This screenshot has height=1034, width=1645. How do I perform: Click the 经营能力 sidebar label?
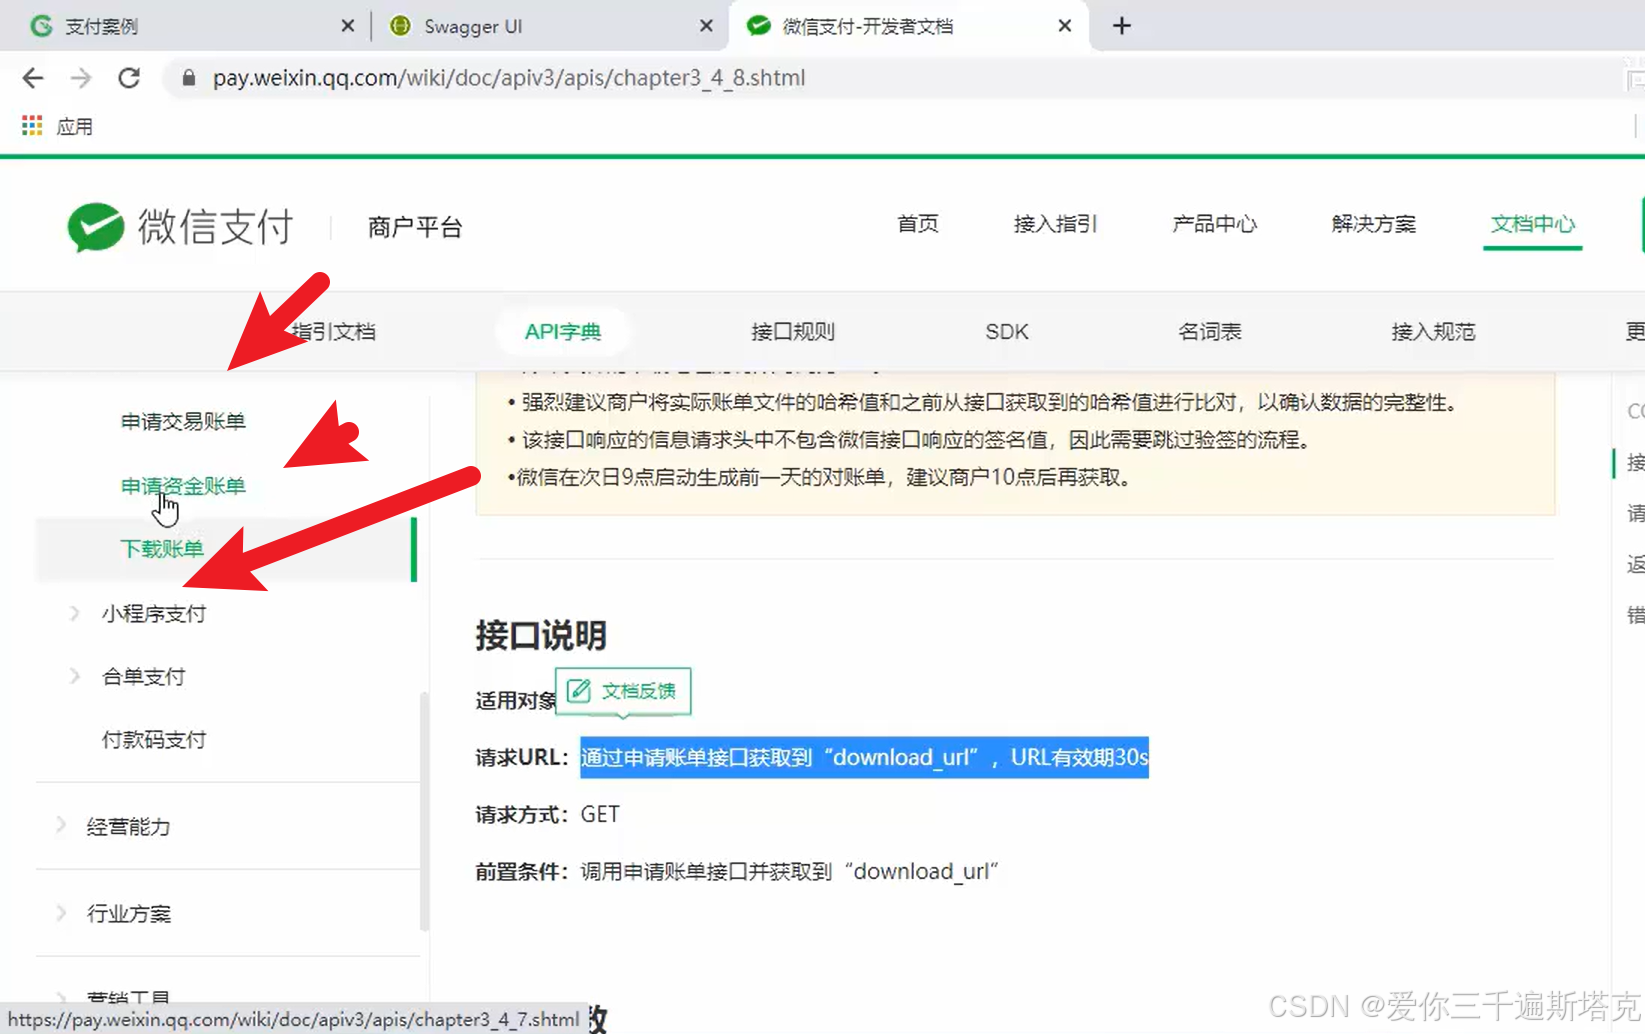128,827
